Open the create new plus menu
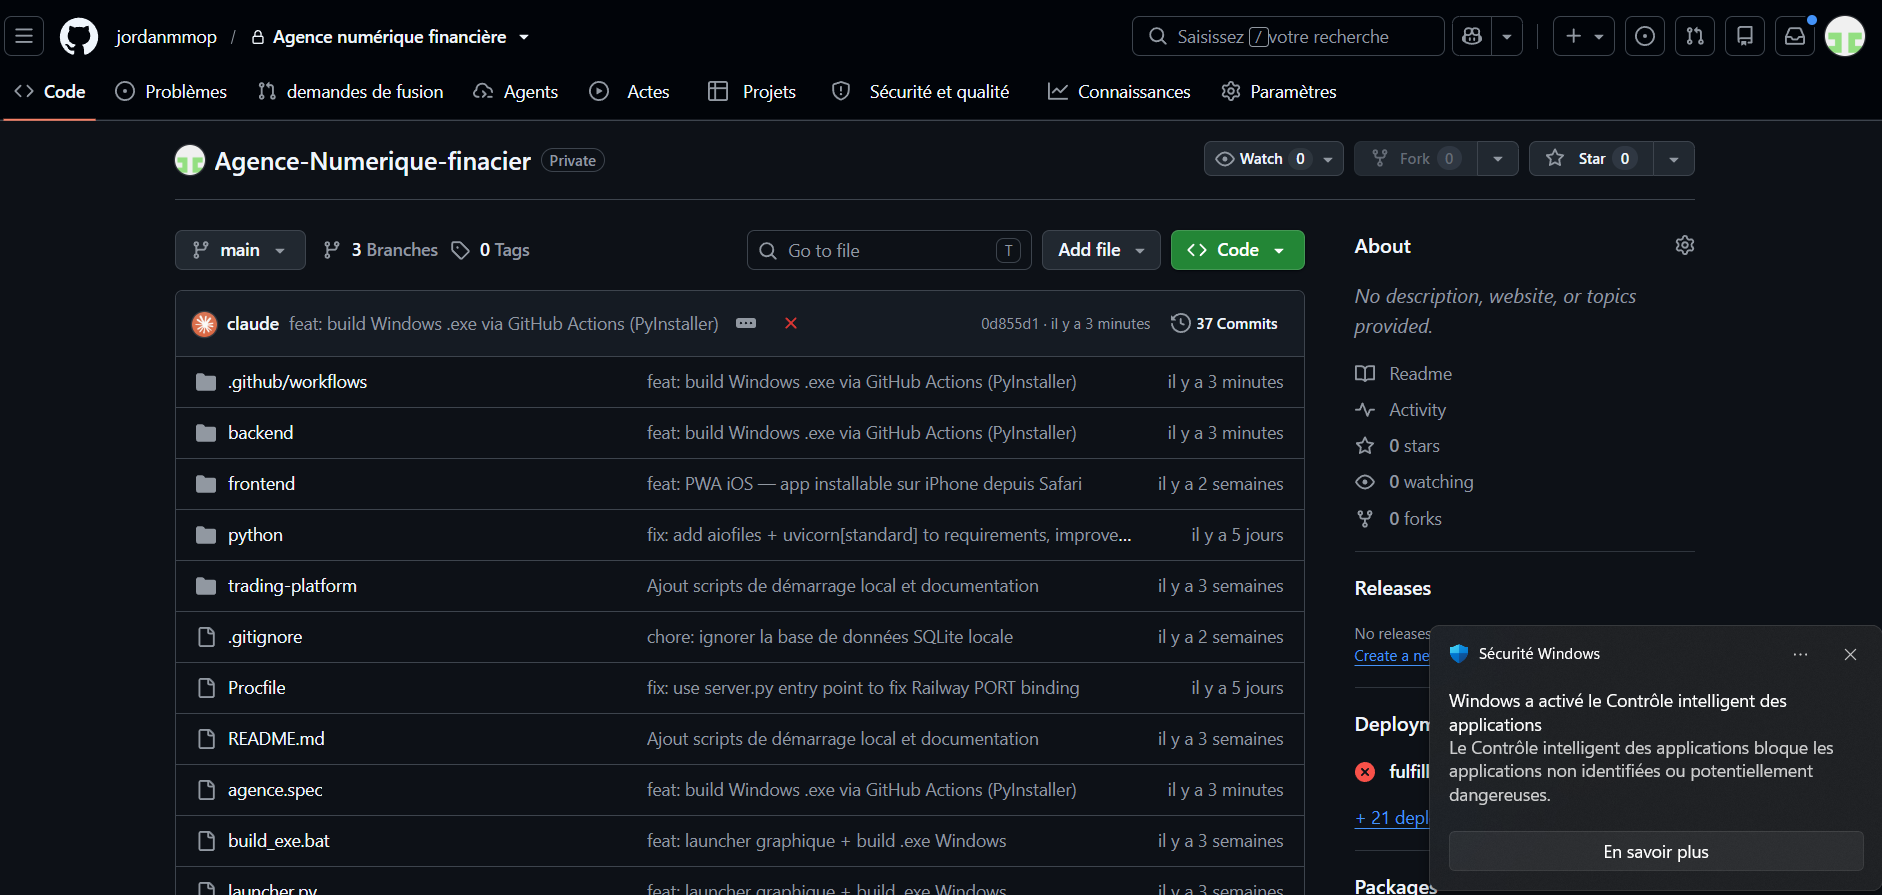The height and width of the screenshot is (895, 1882). click(1584, 36)
